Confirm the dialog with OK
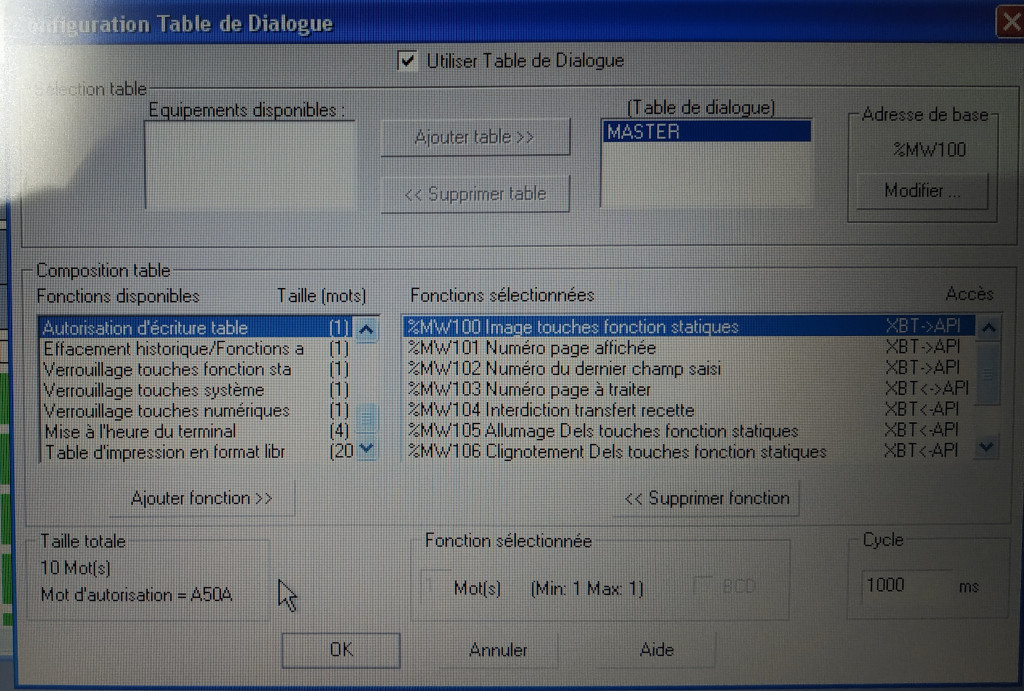Viewport: 1024px width, 691px height. [341, 649]
